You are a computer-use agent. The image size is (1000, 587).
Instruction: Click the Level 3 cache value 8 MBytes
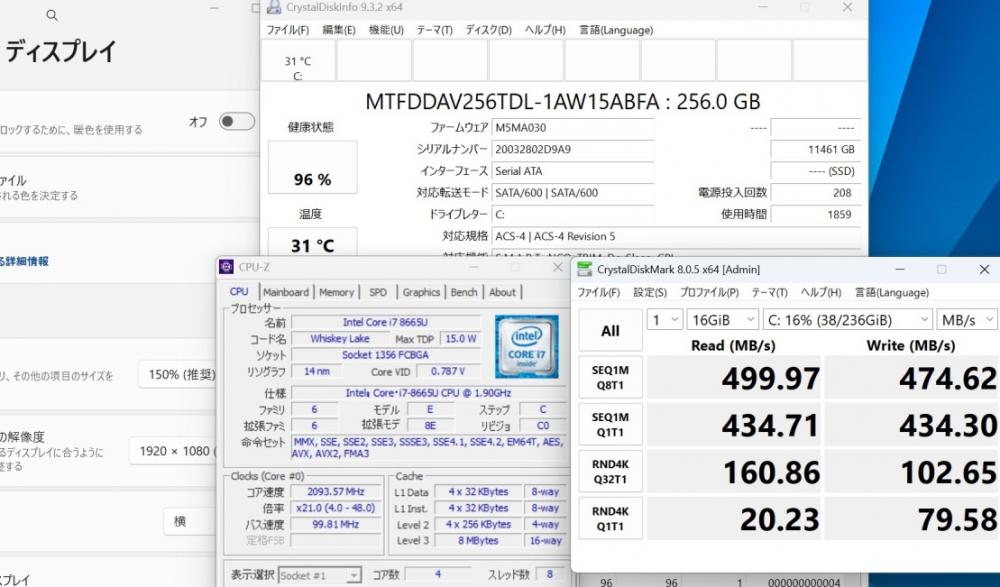pos(478,541)
